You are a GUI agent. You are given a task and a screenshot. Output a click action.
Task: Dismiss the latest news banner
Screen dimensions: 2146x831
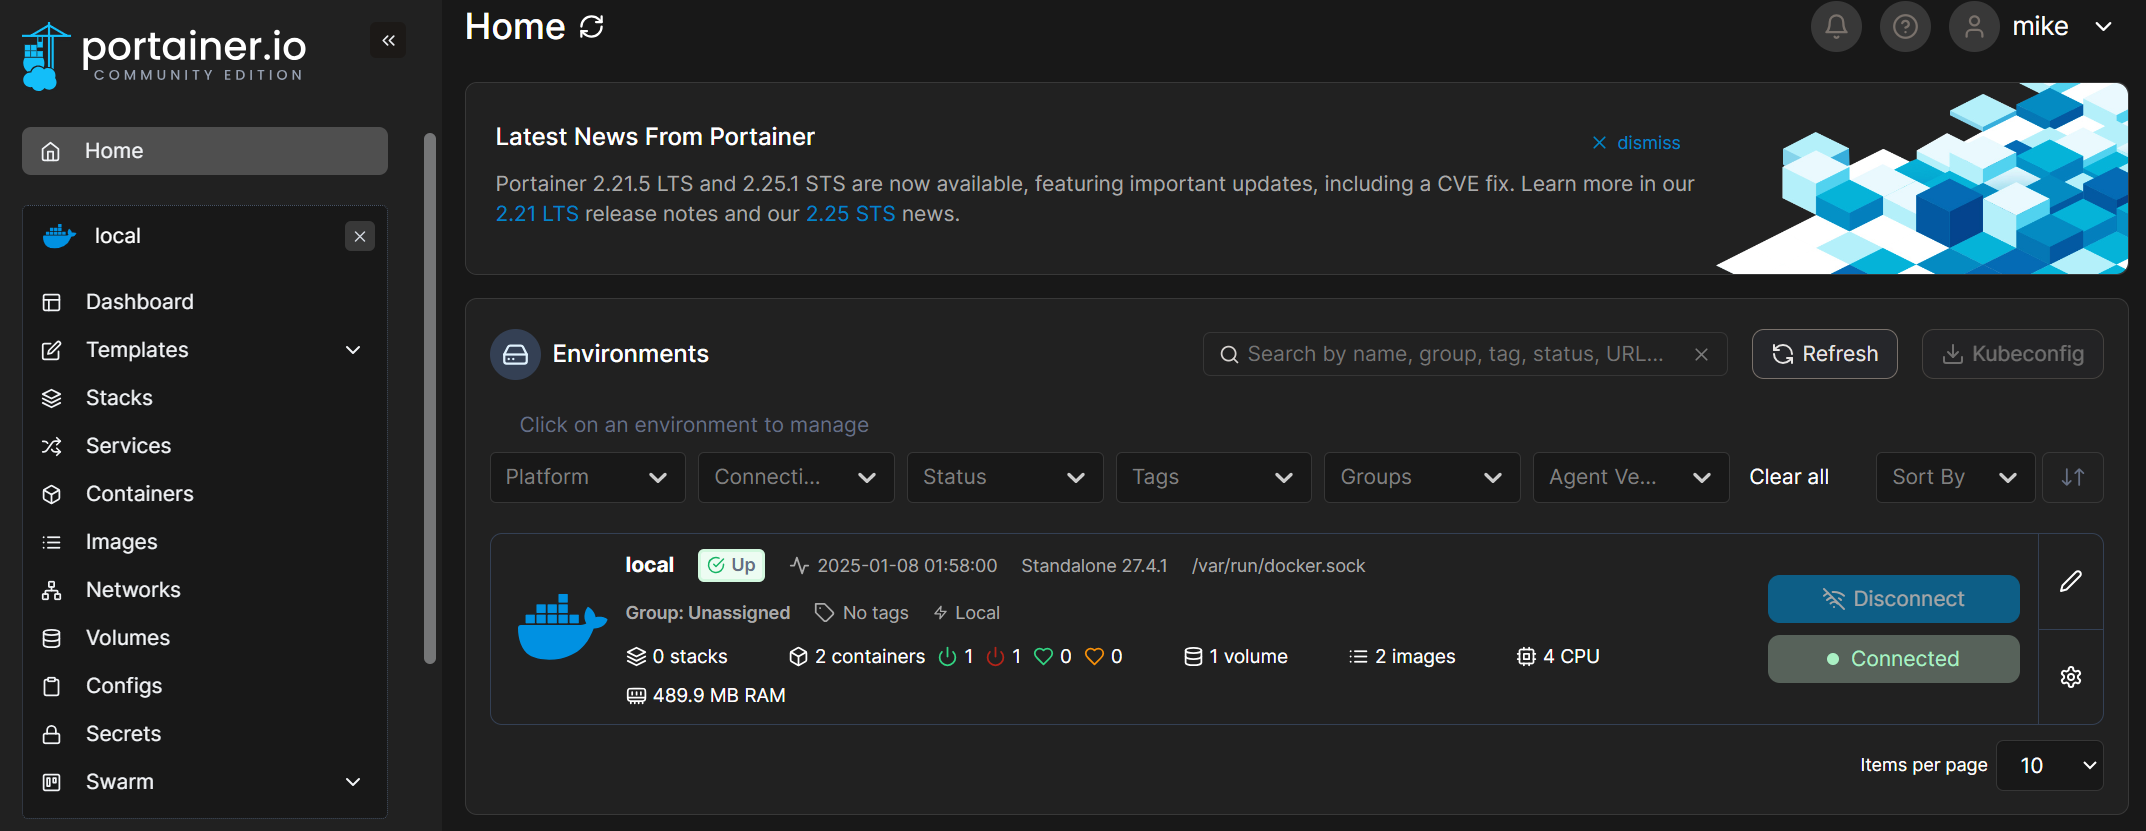(x=1636, y=143)
